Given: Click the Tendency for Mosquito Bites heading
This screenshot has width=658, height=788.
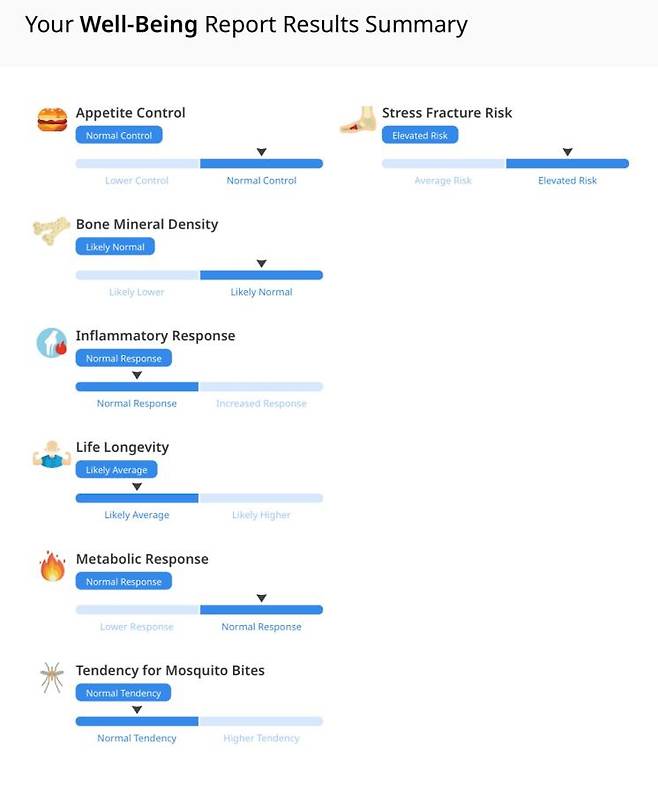Looking at the screenshot, I should 170,670.
